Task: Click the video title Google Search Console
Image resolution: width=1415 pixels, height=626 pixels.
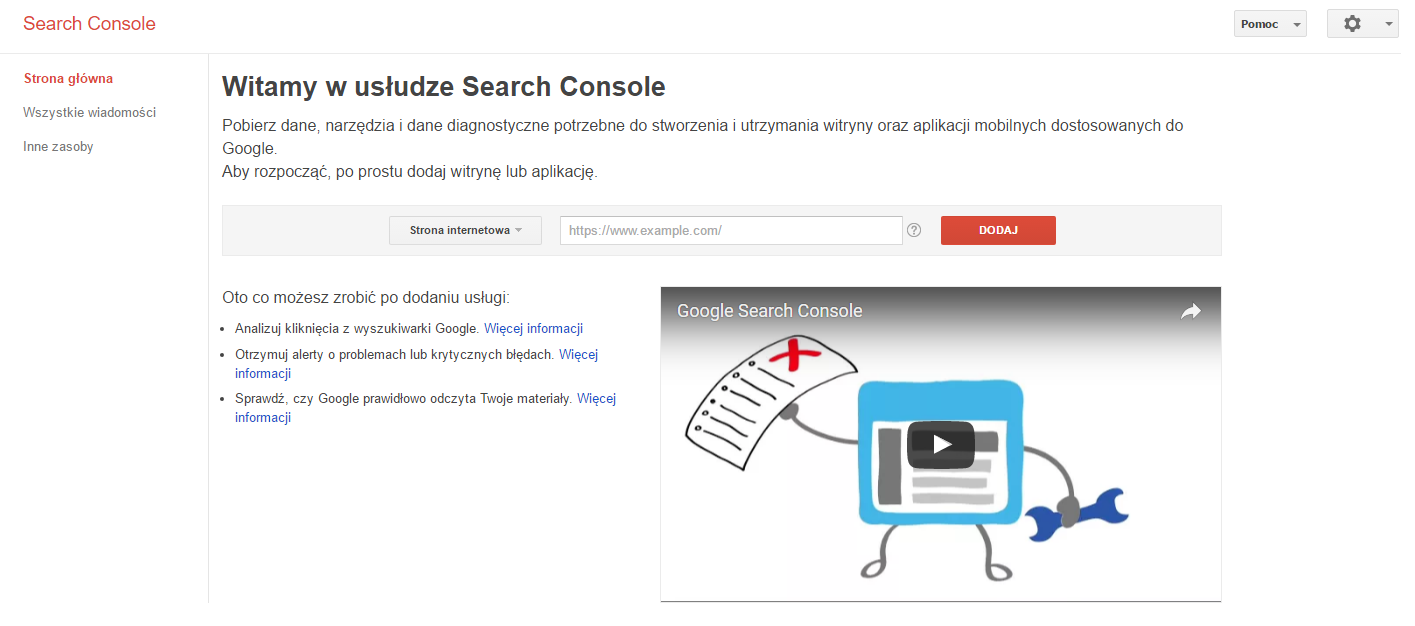Action: point(769,311)
